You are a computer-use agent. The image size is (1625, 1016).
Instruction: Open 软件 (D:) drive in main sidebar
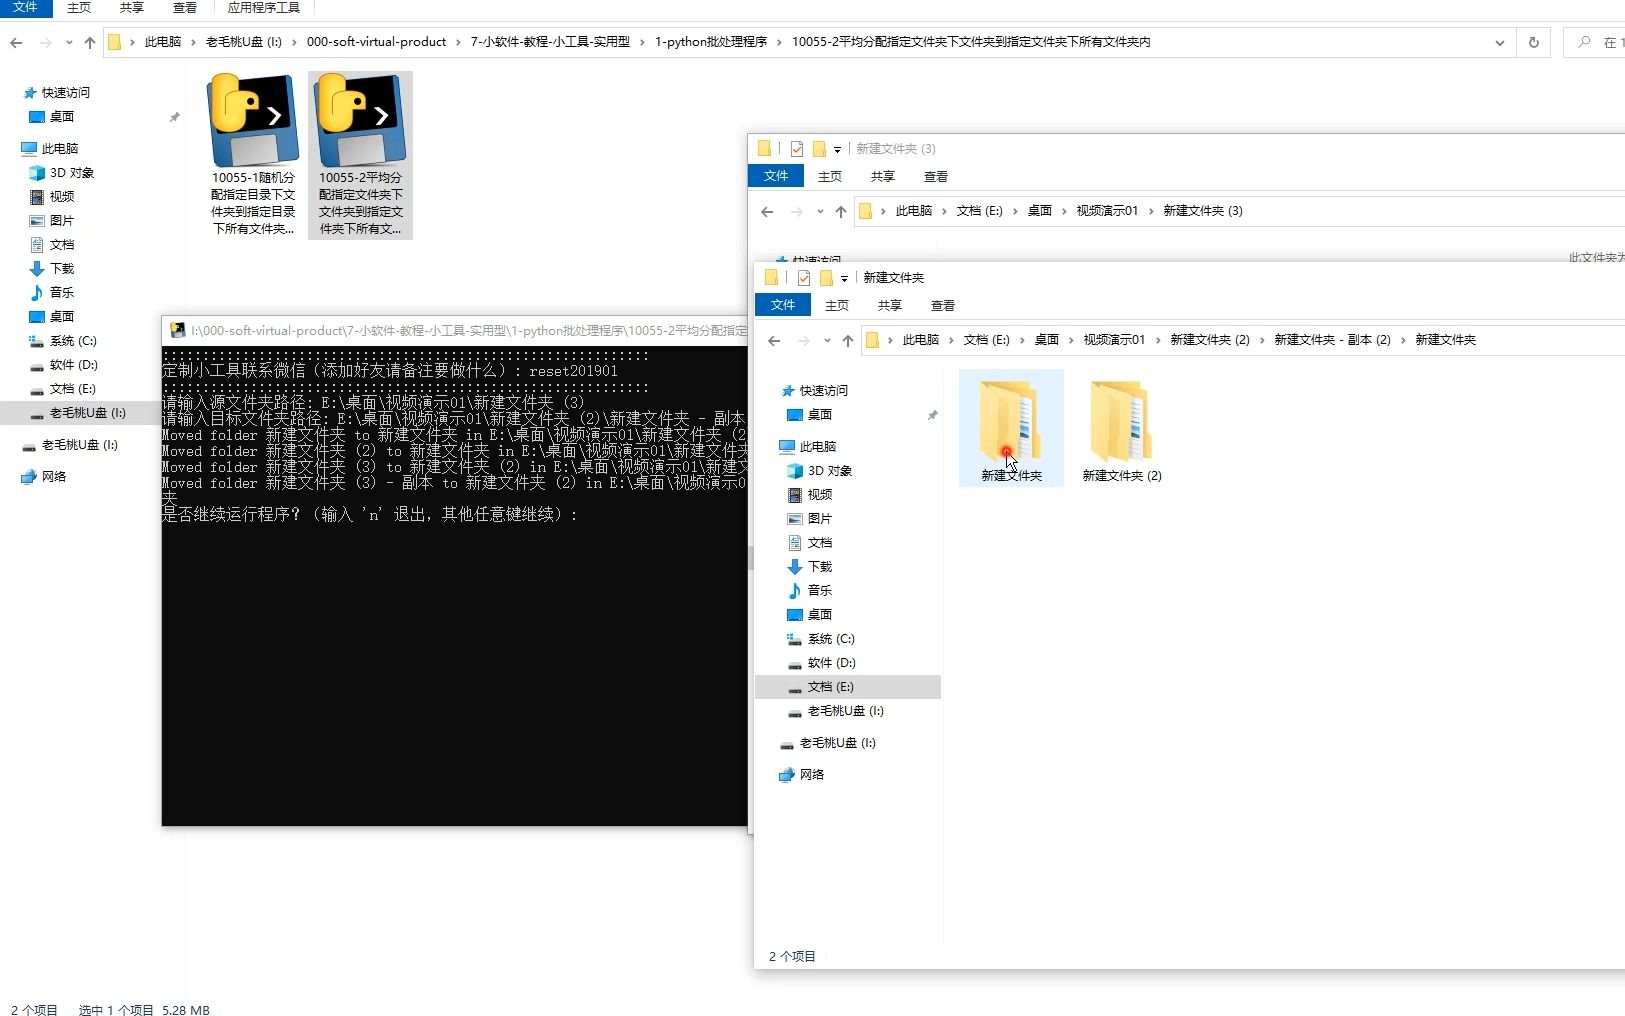(x=73, y=364)
